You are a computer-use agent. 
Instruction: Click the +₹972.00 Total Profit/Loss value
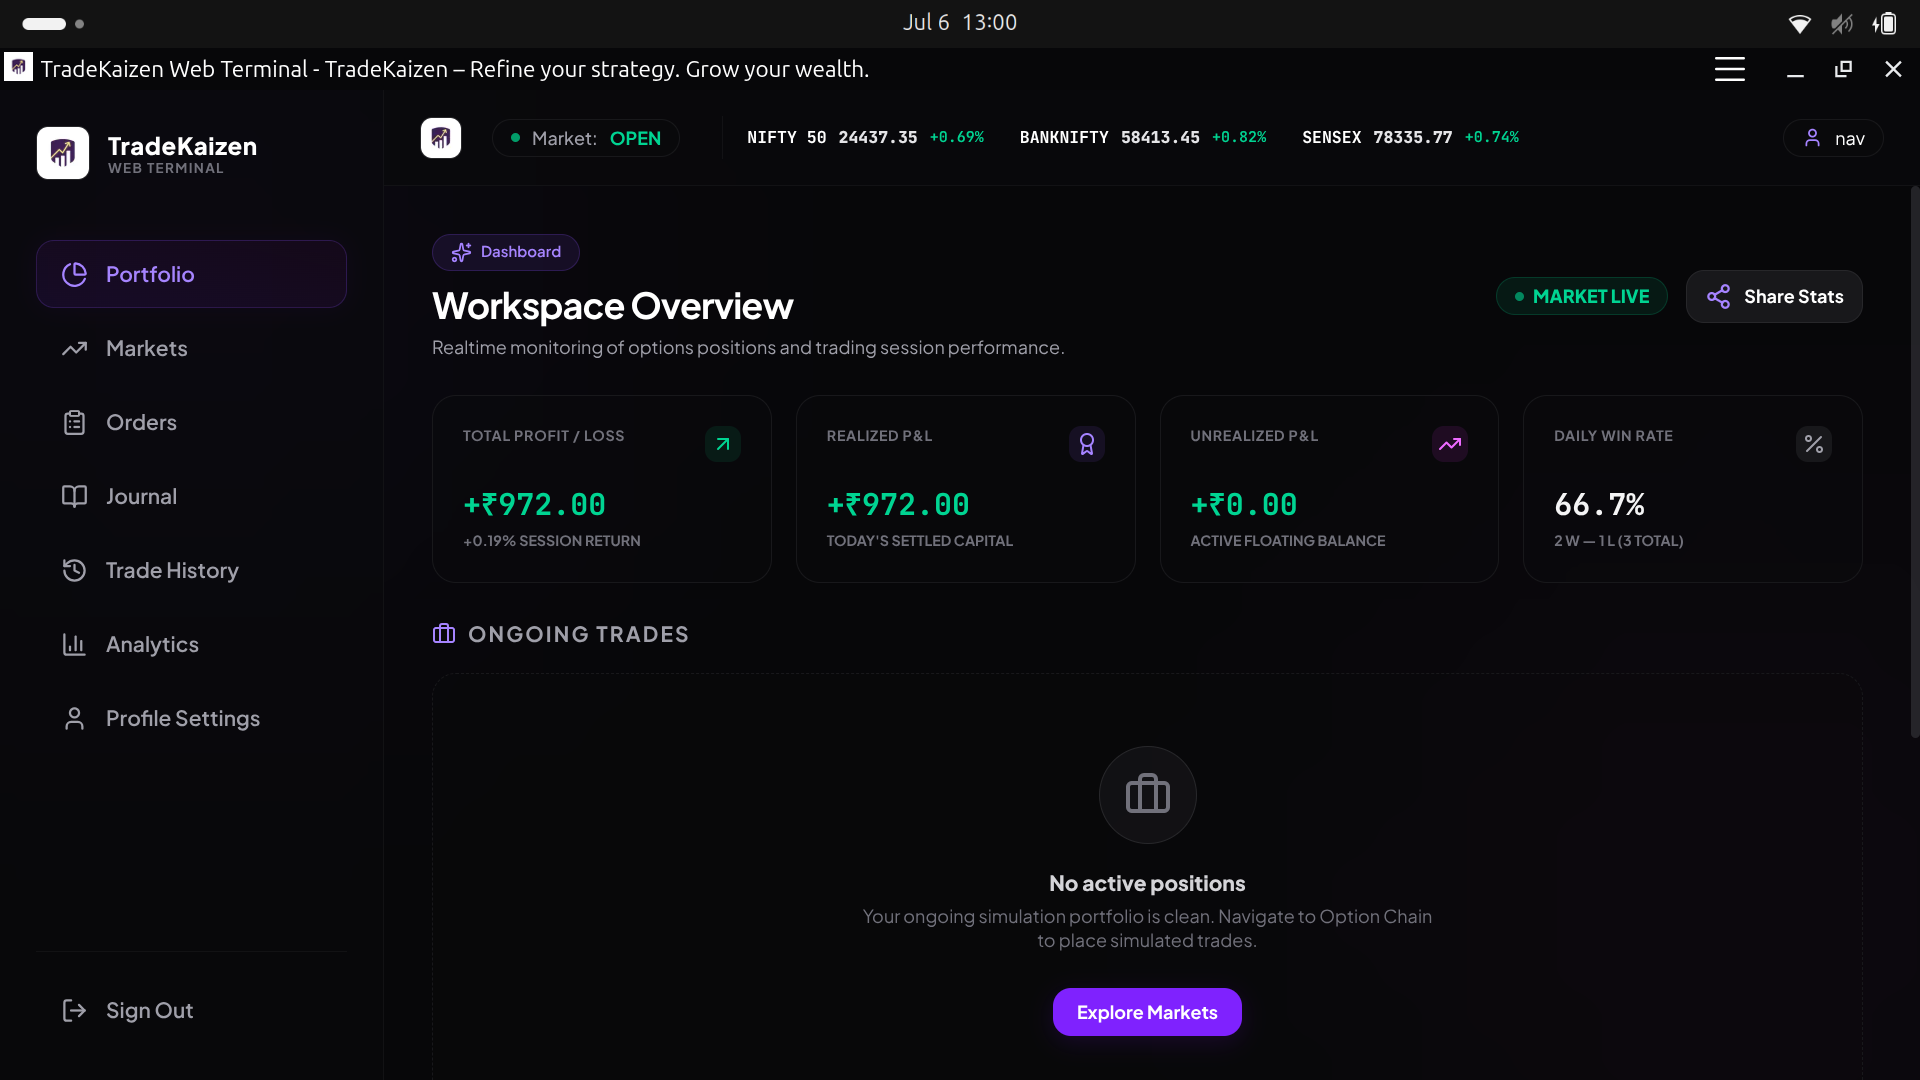coord(534,505)
